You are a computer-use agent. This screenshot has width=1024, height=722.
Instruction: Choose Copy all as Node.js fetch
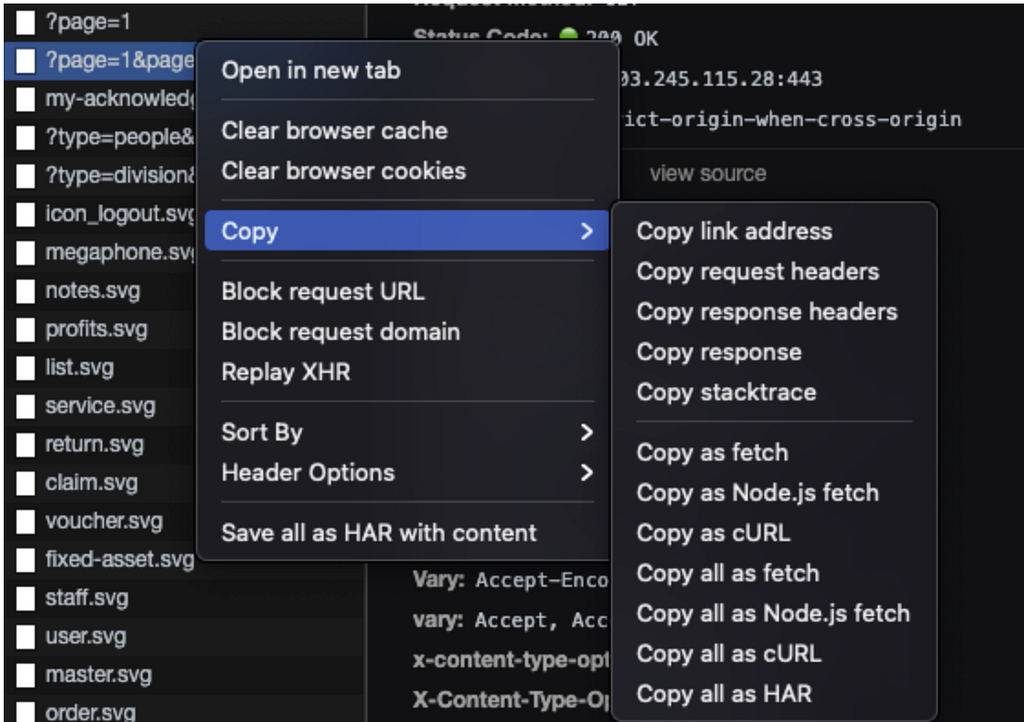click(773, 614)
